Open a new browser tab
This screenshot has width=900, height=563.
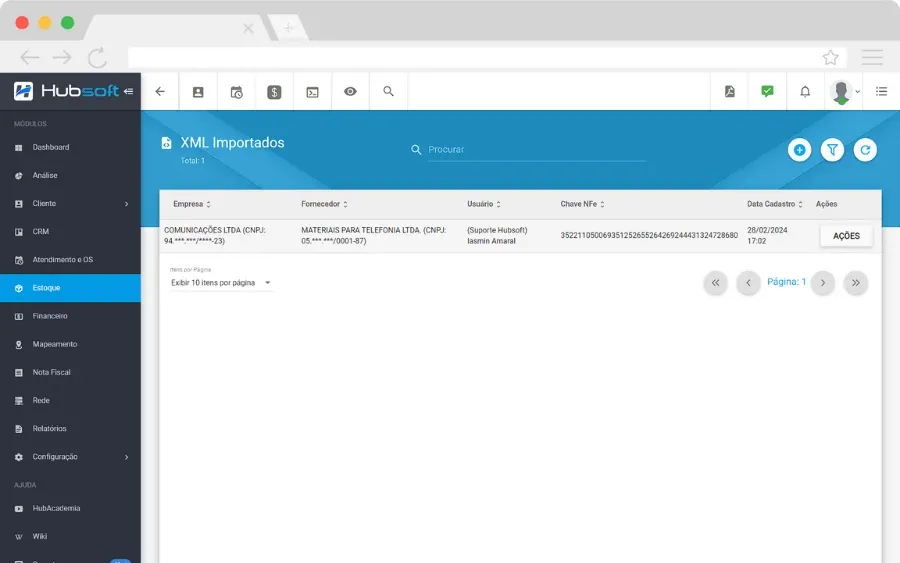[x=288, y=28]
